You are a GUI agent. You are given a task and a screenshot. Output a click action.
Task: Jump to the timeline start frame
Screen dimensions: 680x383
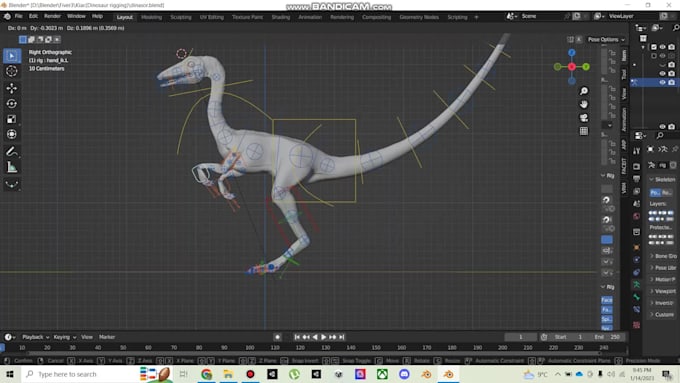click(x=297, y=337)
